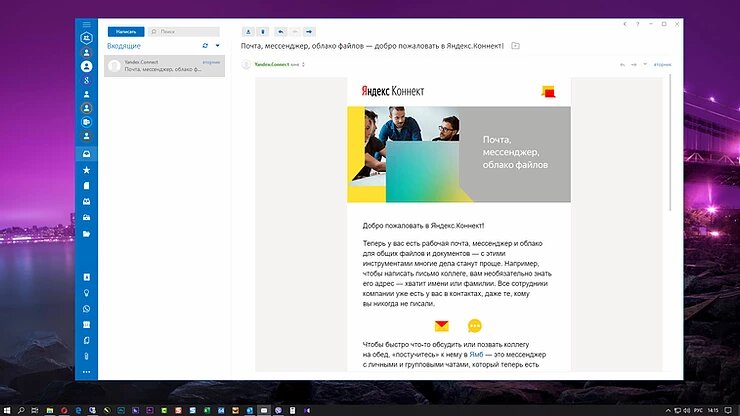Open more actions dropdown in message header
Viewport: 740px width, 416px height.
click(645, 64)
